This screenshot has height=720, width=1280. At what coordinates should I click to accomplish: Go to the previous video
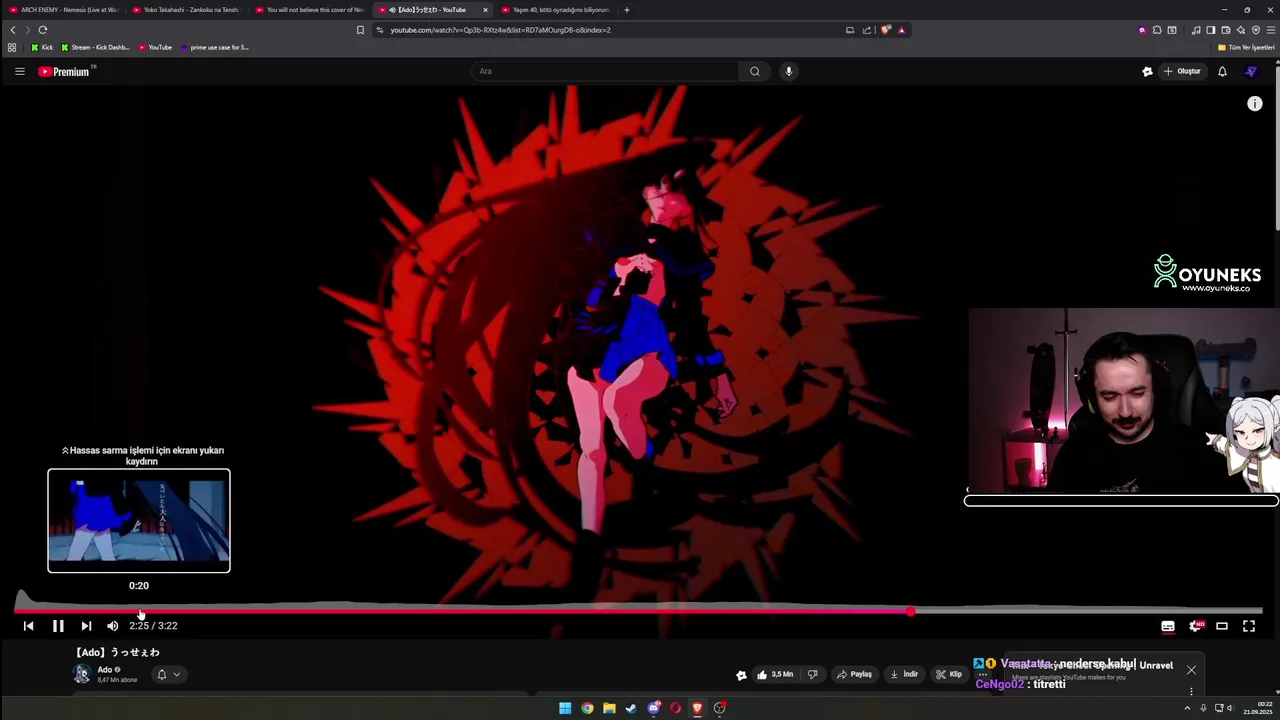(28, 626)
